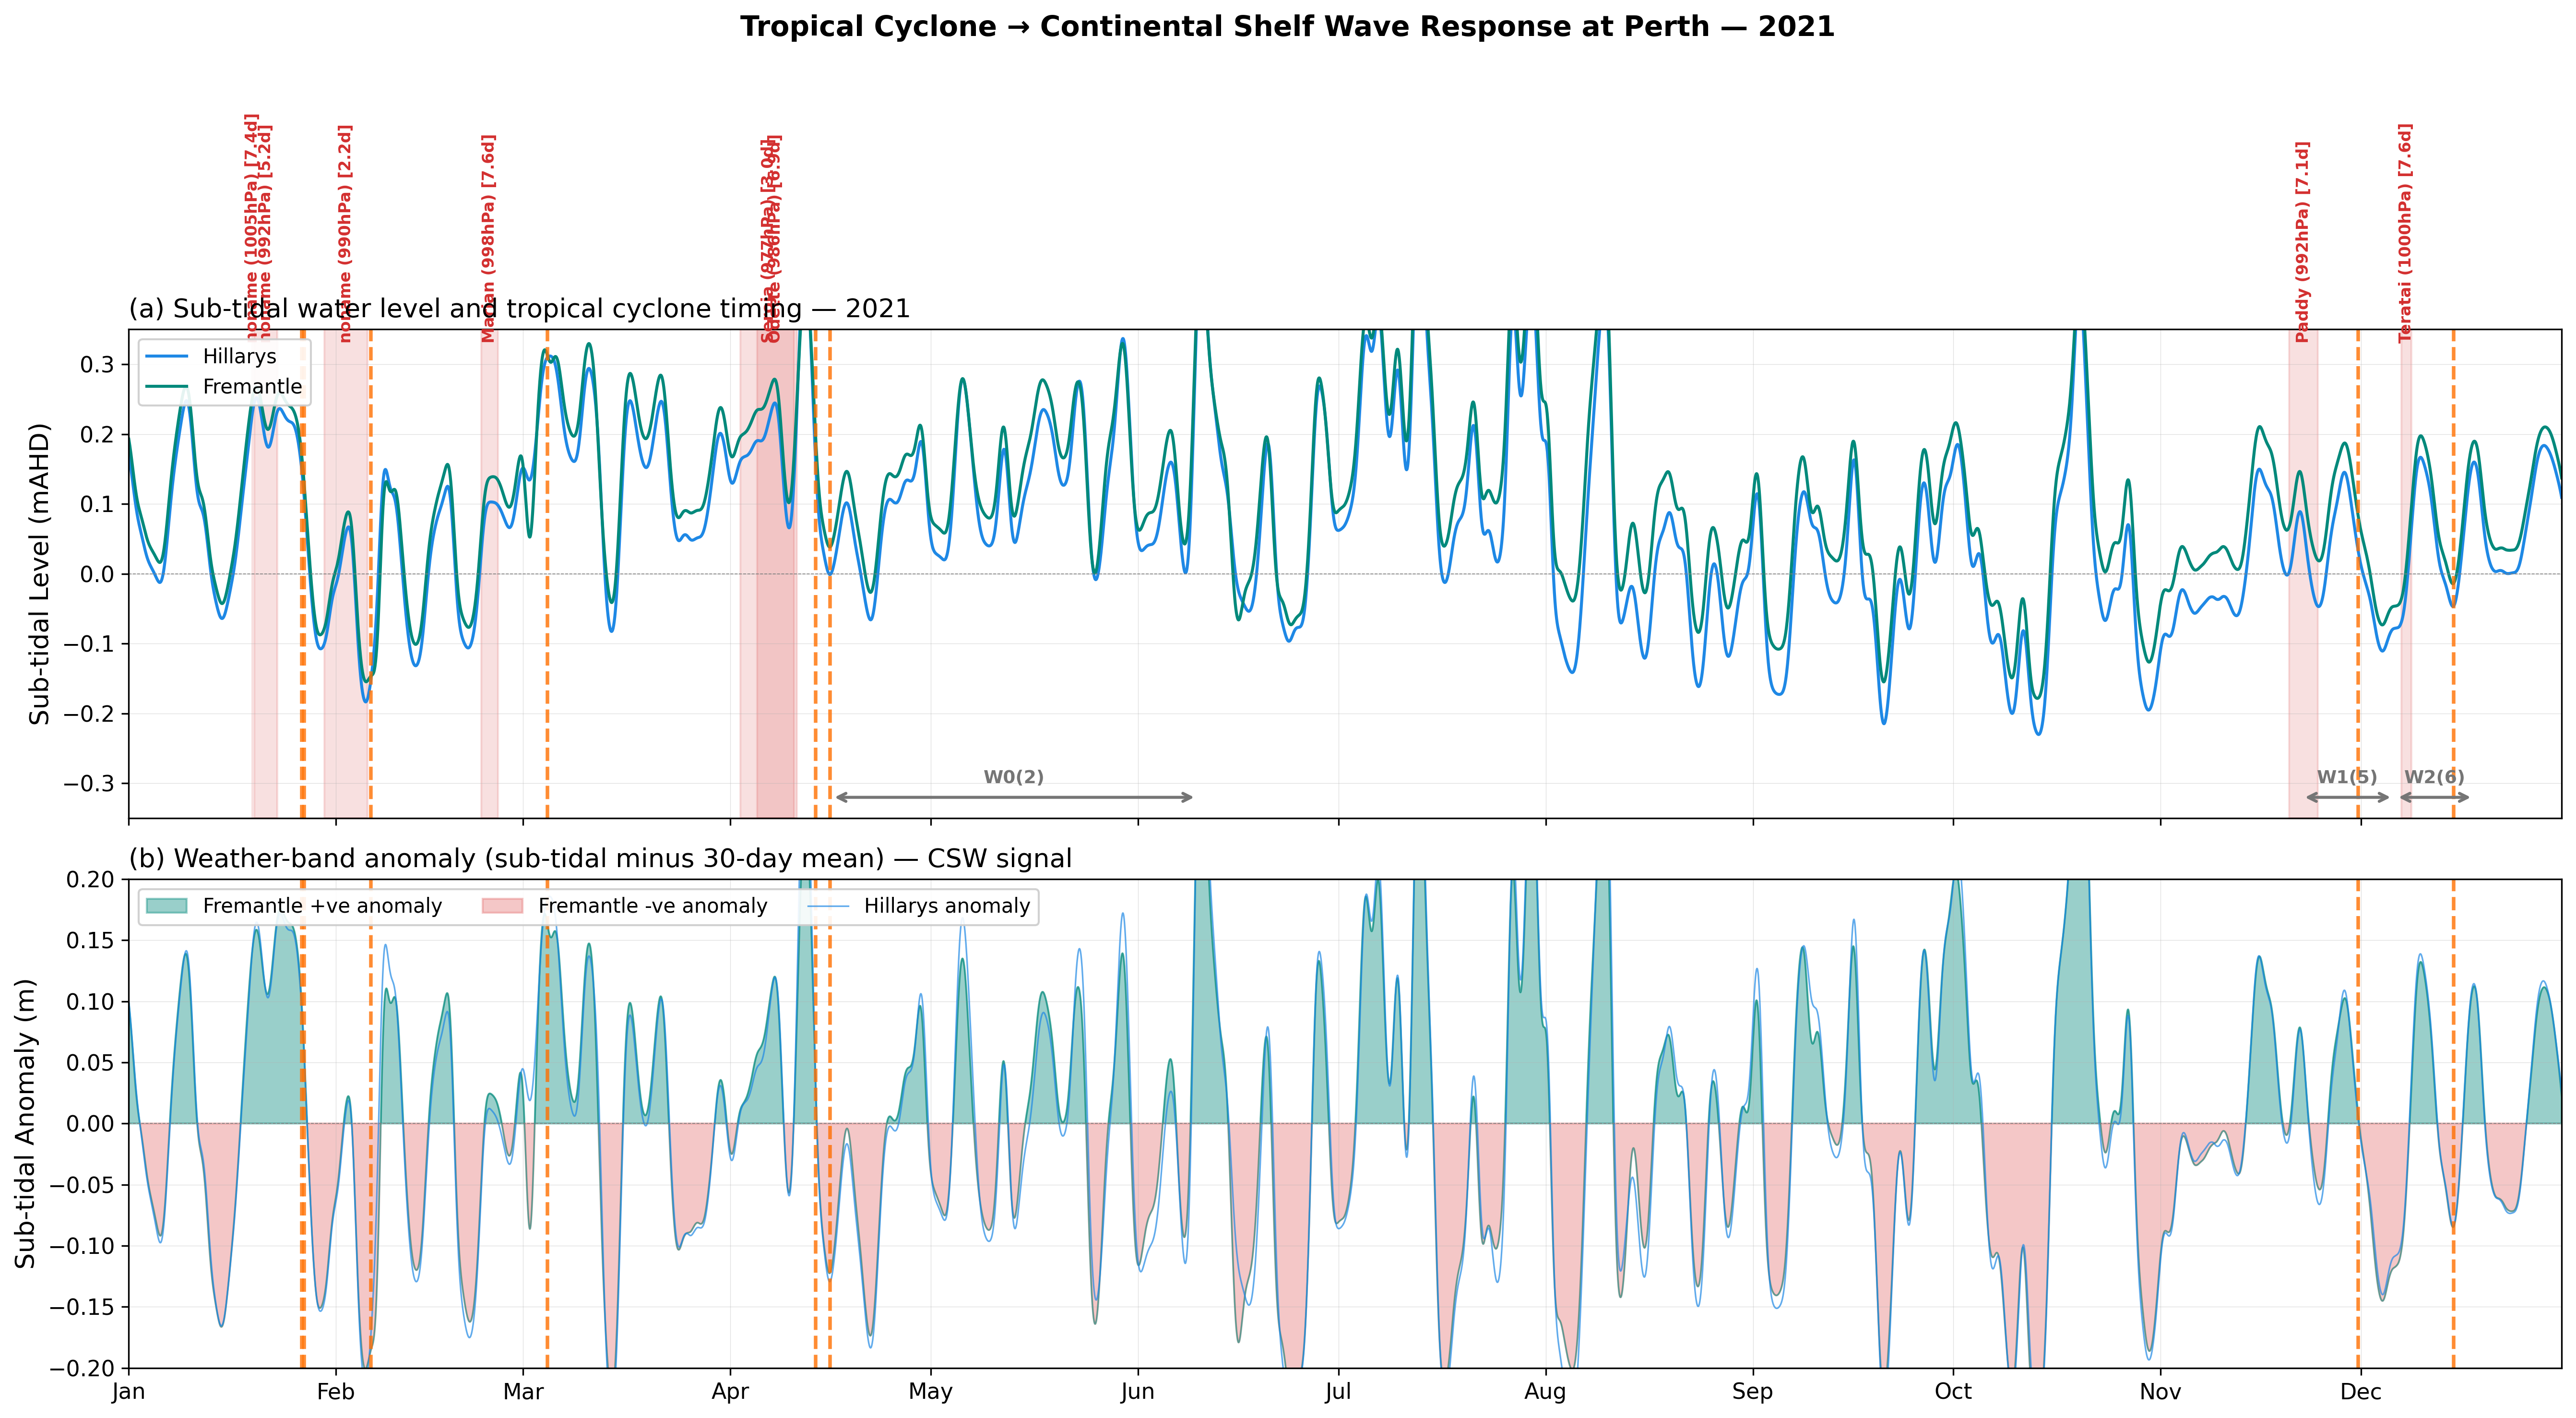2576x1418 pixels.
Task: Click the '0.10' y-tick in panel (b)
Action: tap(91, 1002)
